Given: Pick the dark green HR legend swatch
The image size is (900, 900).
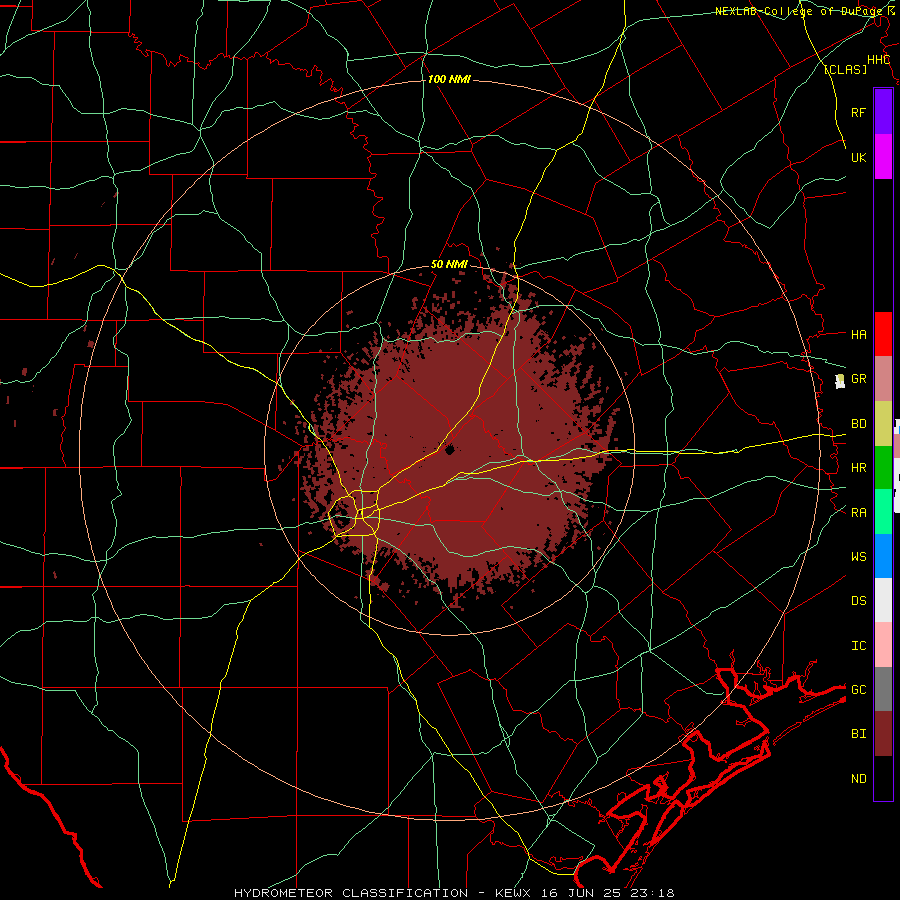Looking at the screenshot, I should tap(883, 468).
